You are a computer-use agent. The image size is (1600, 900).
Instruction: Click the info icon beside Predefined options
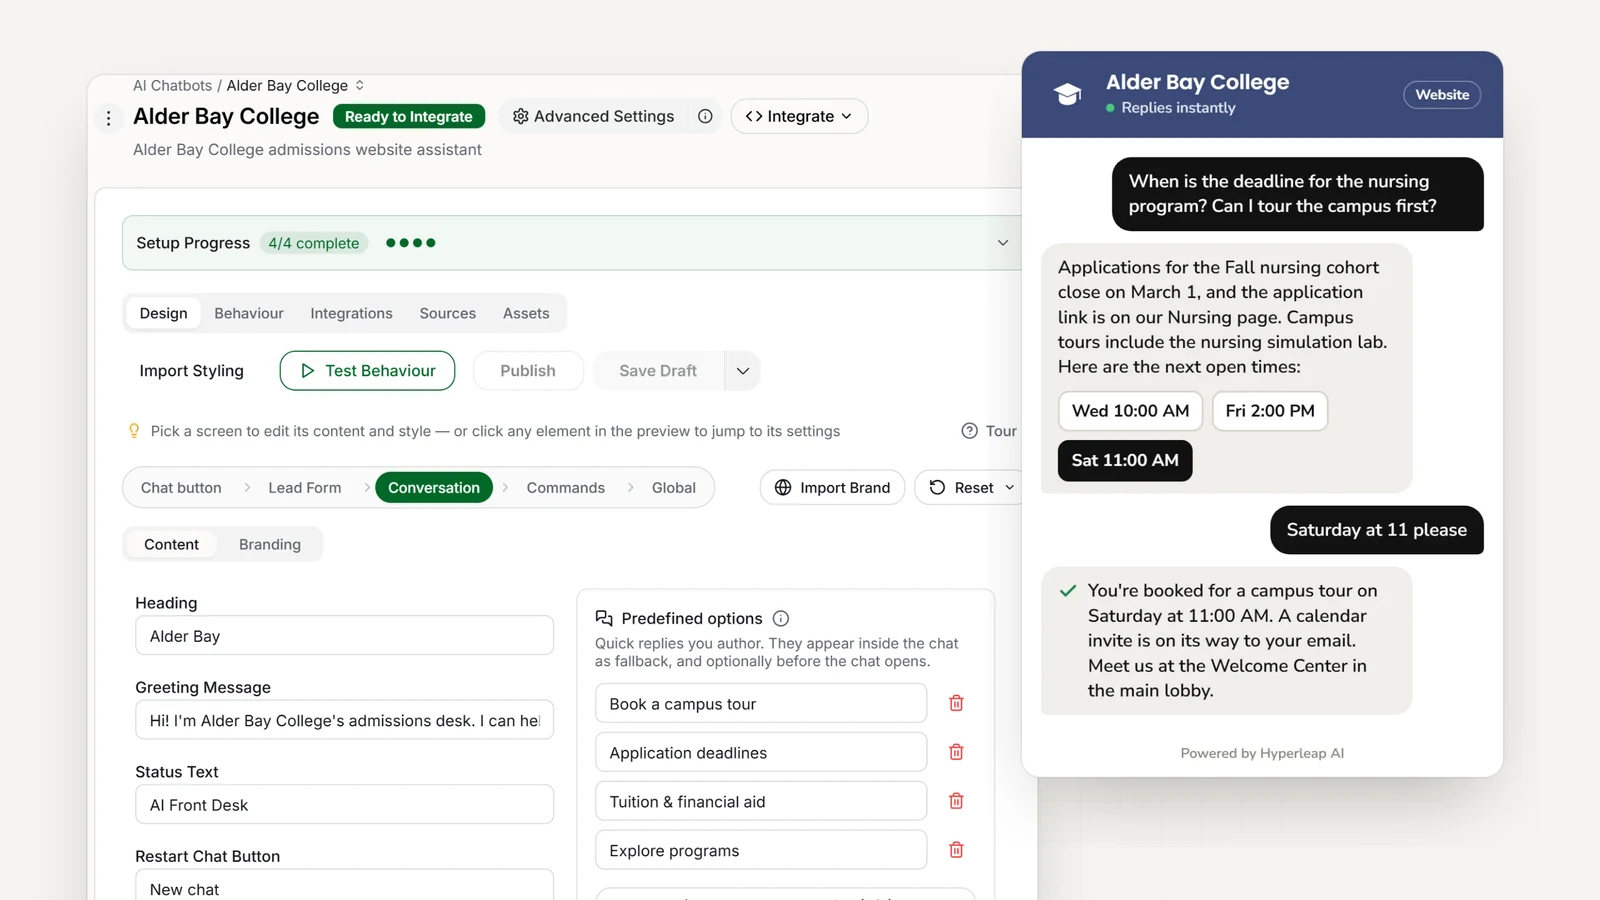click(781, 619)
